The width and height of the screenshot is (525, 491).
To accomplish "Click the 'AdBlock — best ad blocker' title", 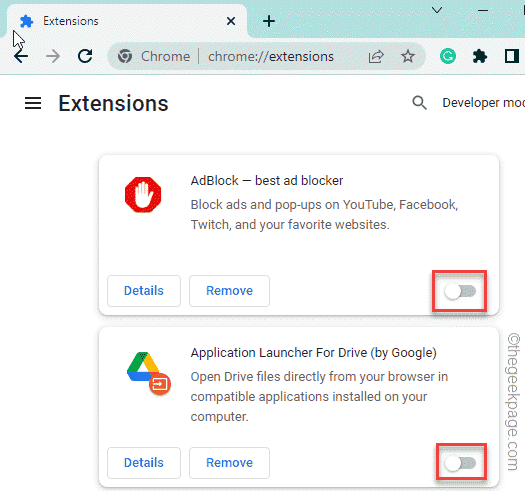I will (267, 181).
